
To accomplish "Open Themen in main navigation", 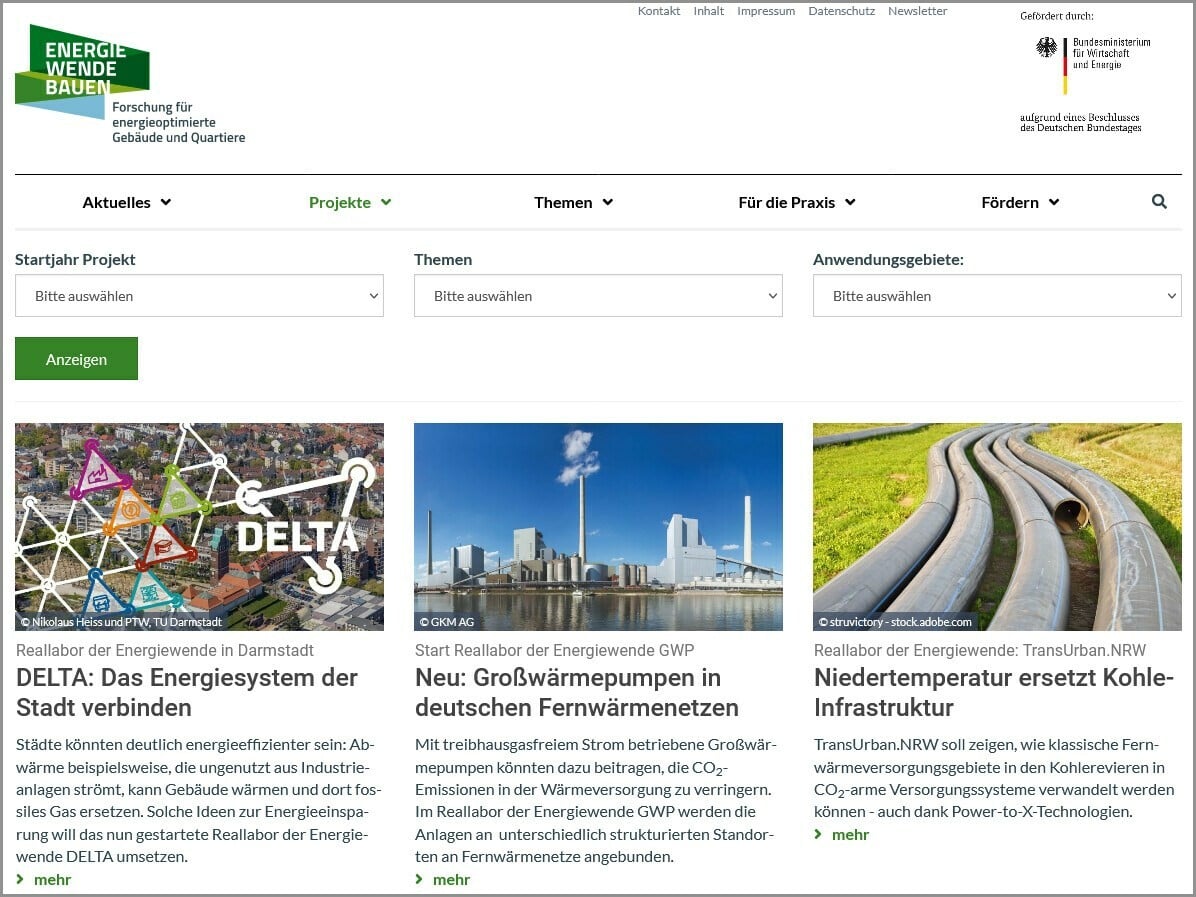I will click(563, 202).
